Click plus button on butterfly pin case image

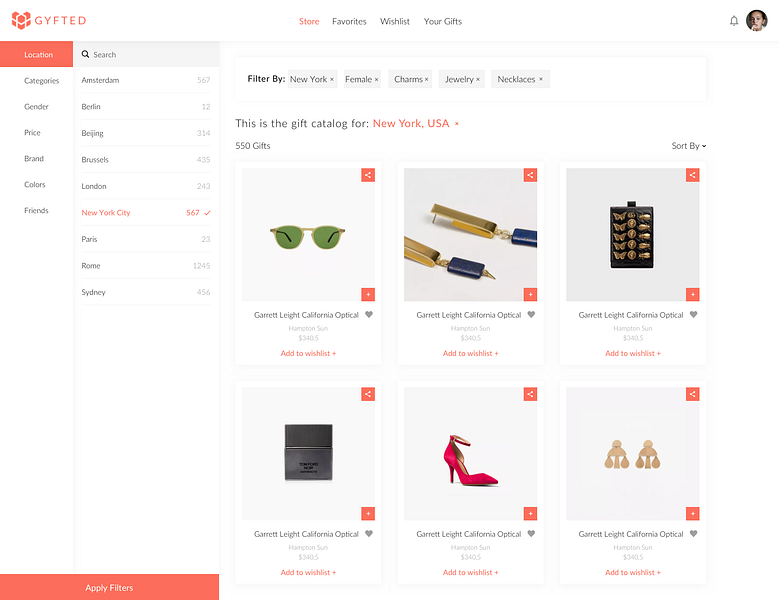click(x=693, y=295)
